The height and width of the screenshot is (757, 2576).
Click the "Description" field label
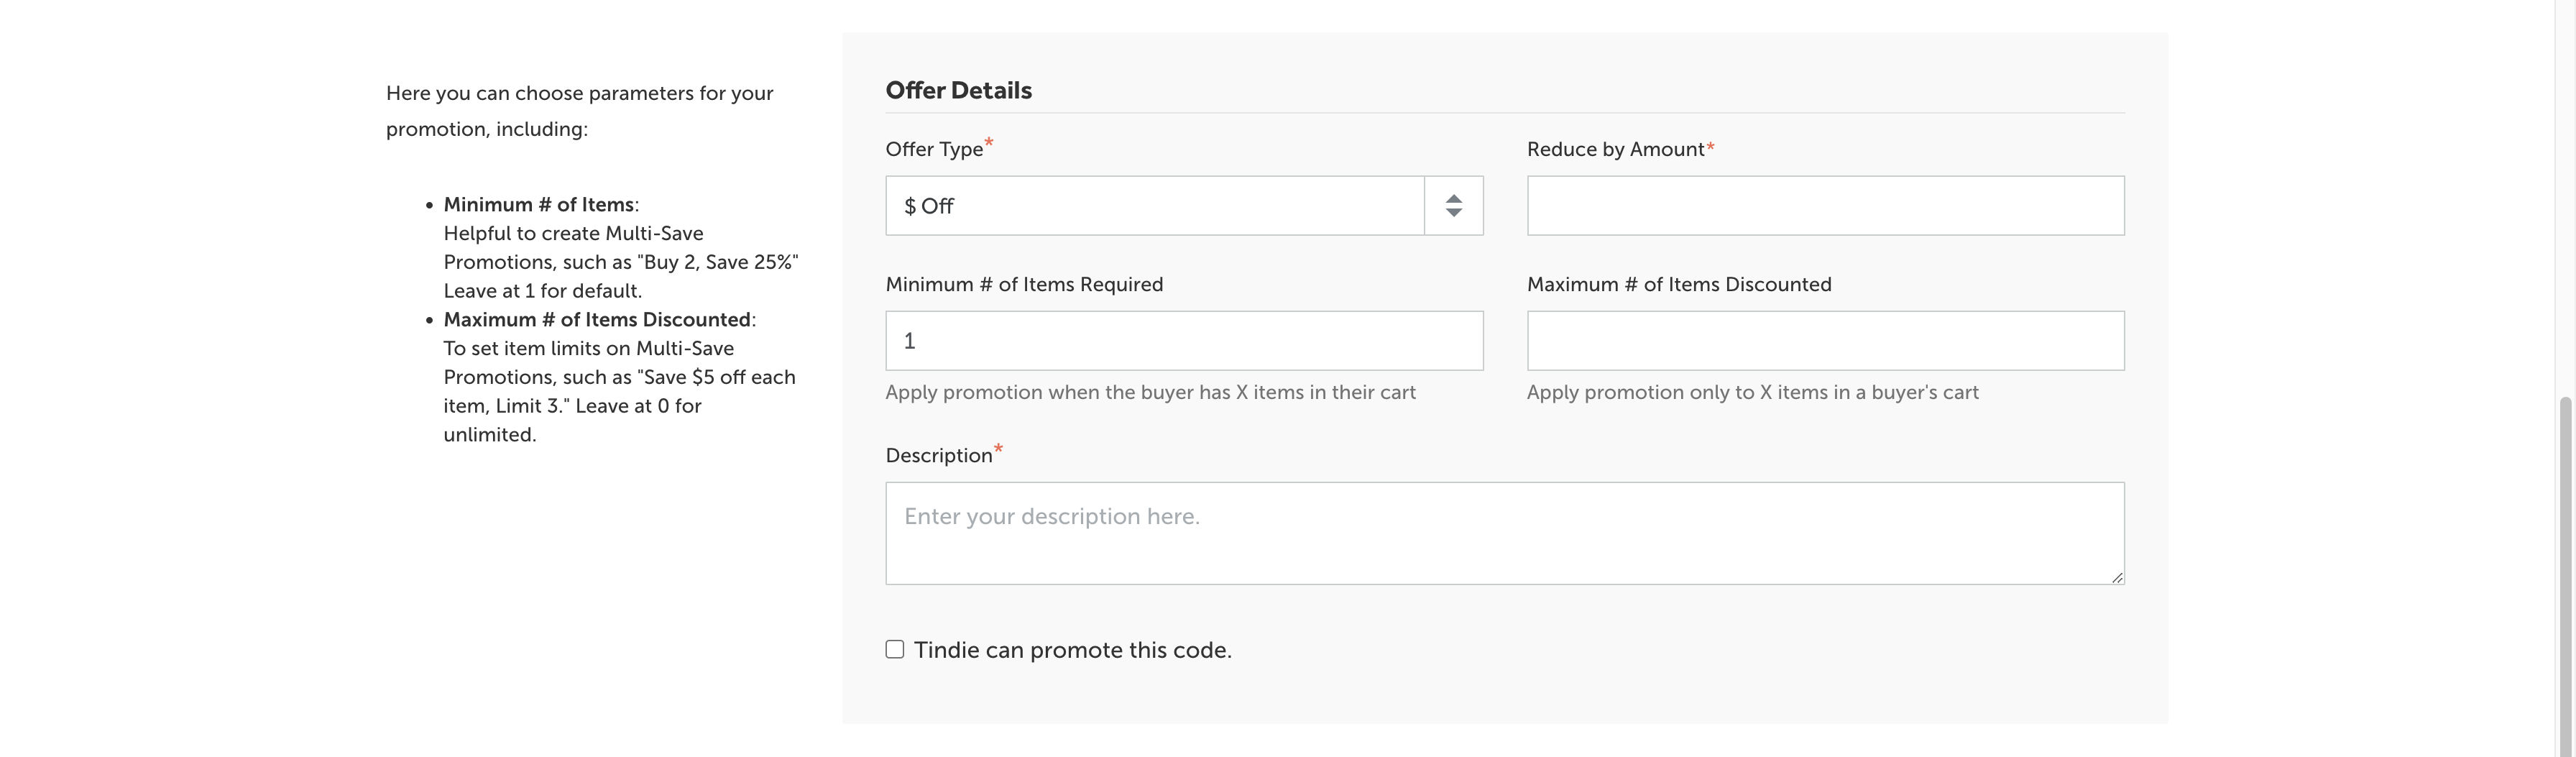click(938, 456)
